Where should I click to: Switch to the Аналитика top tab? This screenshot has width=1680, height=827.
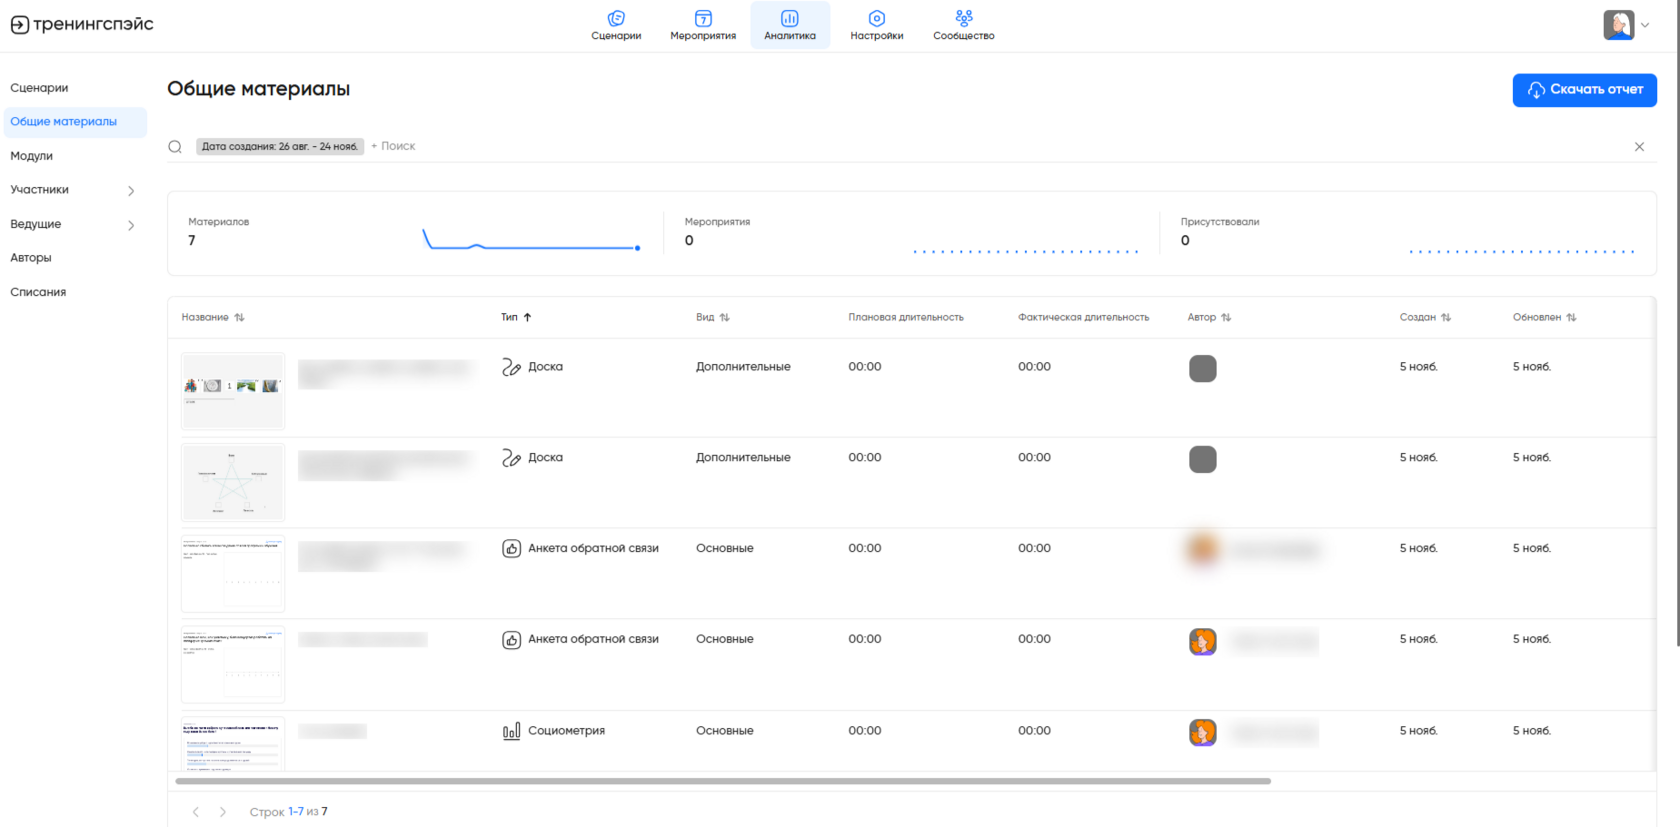pos(790,25)
